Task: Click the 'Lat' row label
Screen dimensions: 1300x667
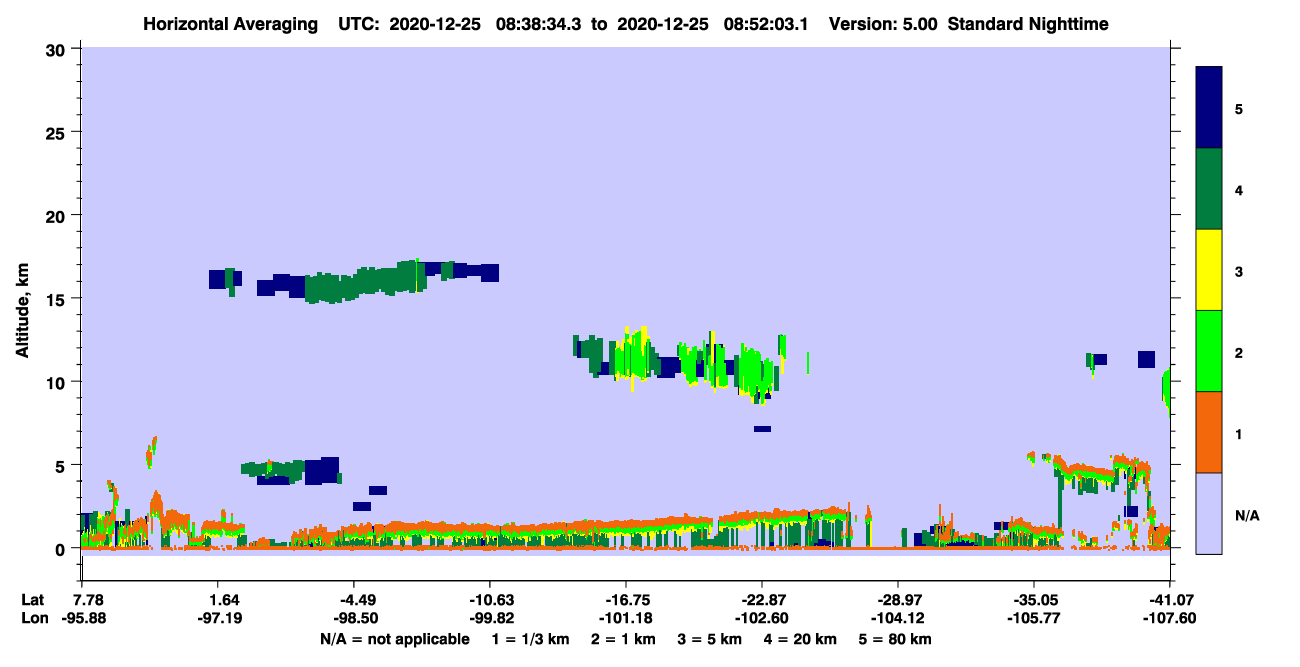Action: 32,600
